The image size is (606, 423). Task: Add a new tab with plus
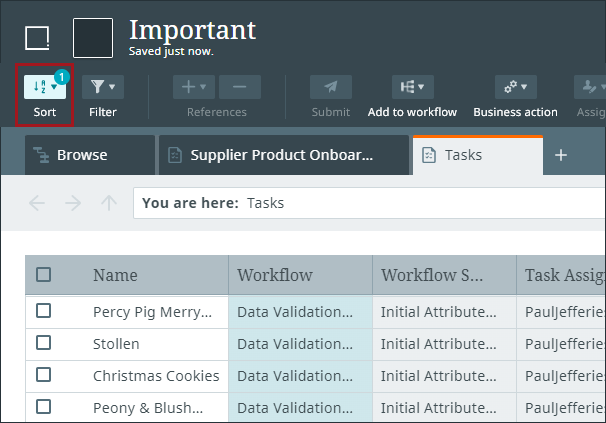pyautogui.click(x=561, y=155)
